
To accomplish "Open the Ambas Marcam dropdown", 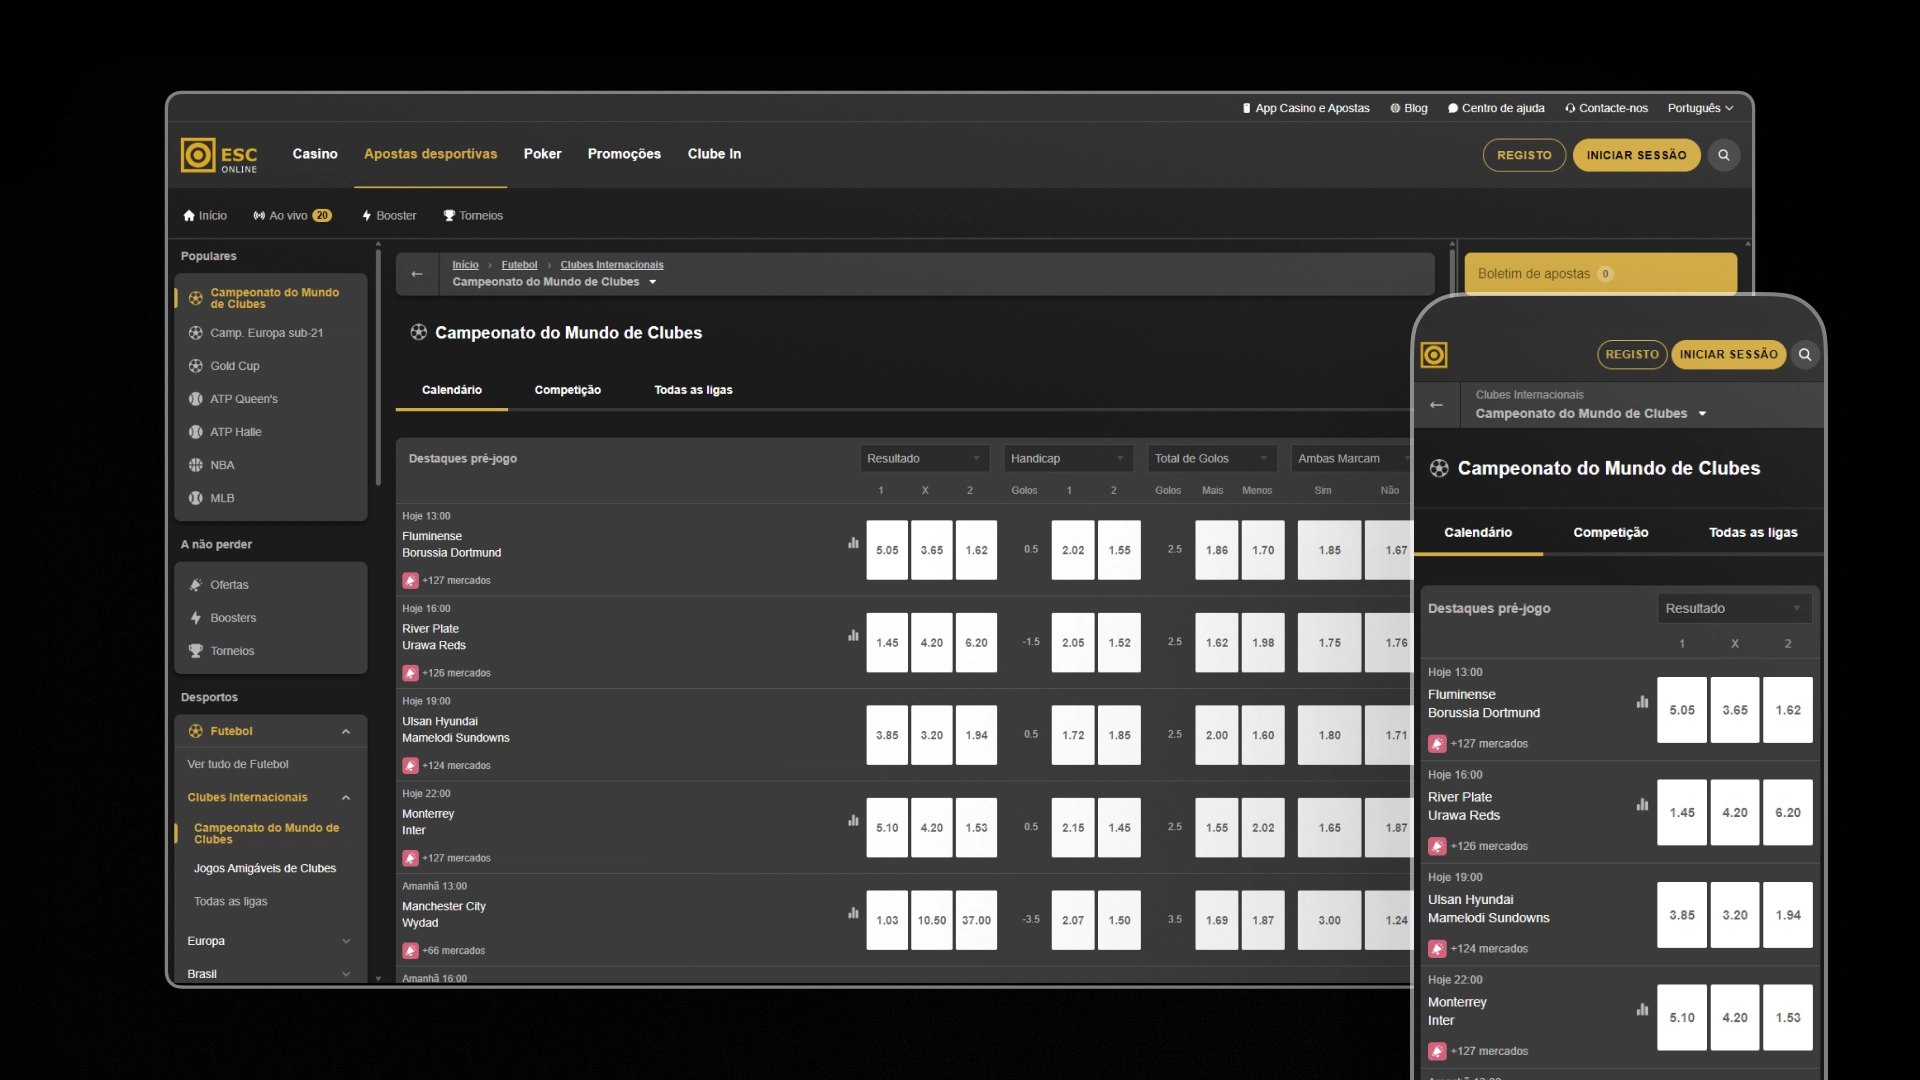I will pyautogui.click(x=1351, y=459).
